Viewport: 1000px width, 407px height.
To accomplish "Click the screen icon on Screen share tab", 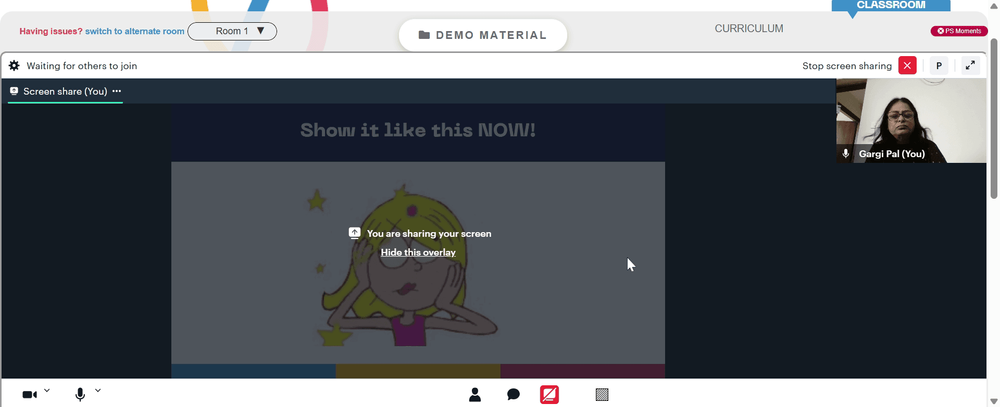I will (14, 91).
